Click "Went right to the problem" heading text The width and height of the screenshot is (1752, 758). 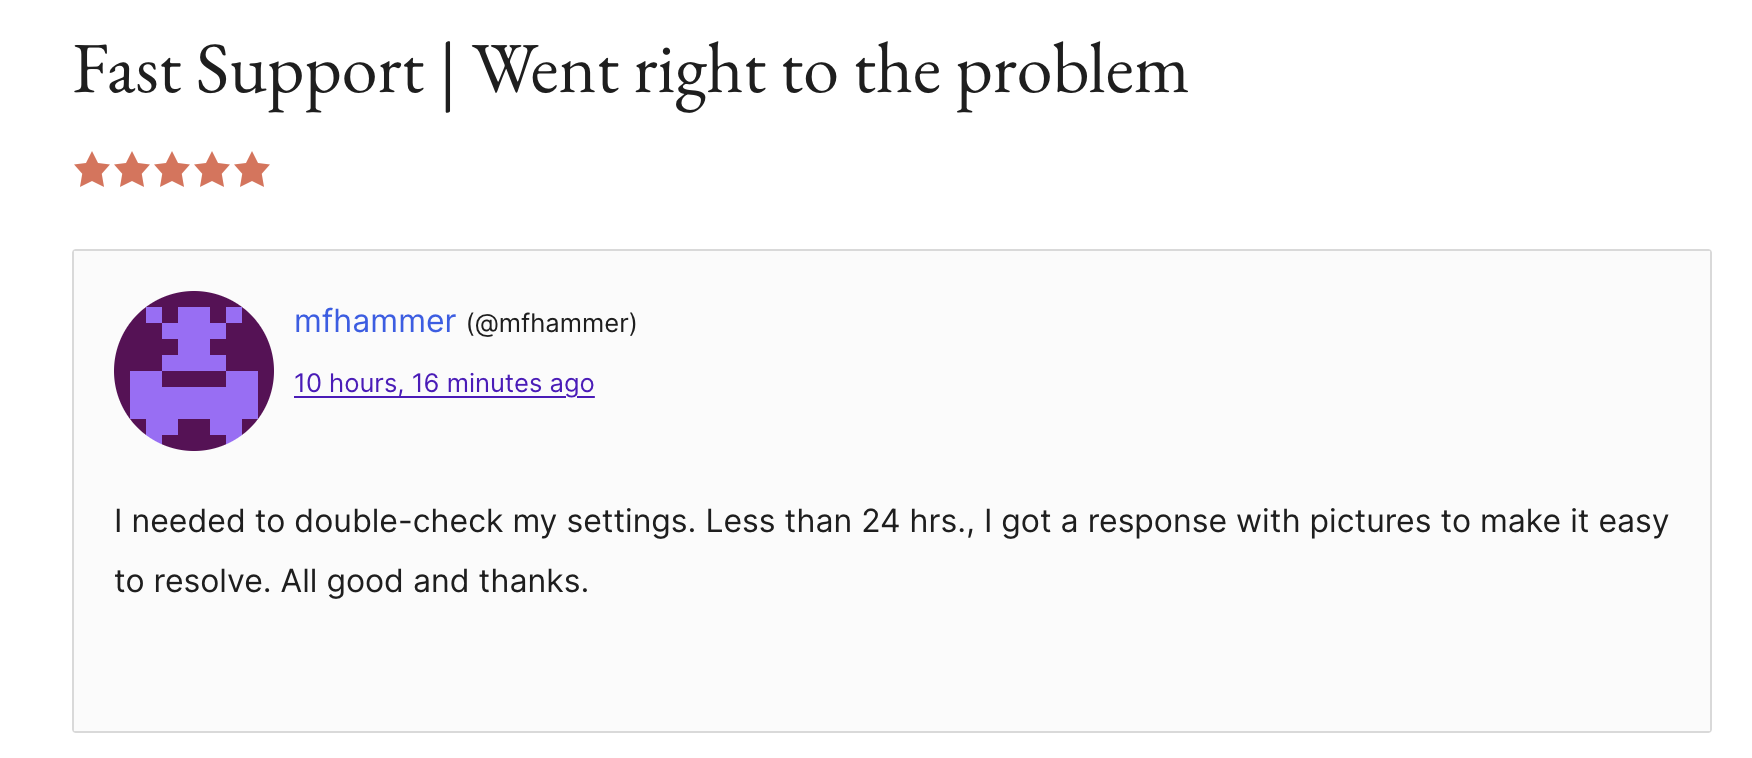pos(830,72)
